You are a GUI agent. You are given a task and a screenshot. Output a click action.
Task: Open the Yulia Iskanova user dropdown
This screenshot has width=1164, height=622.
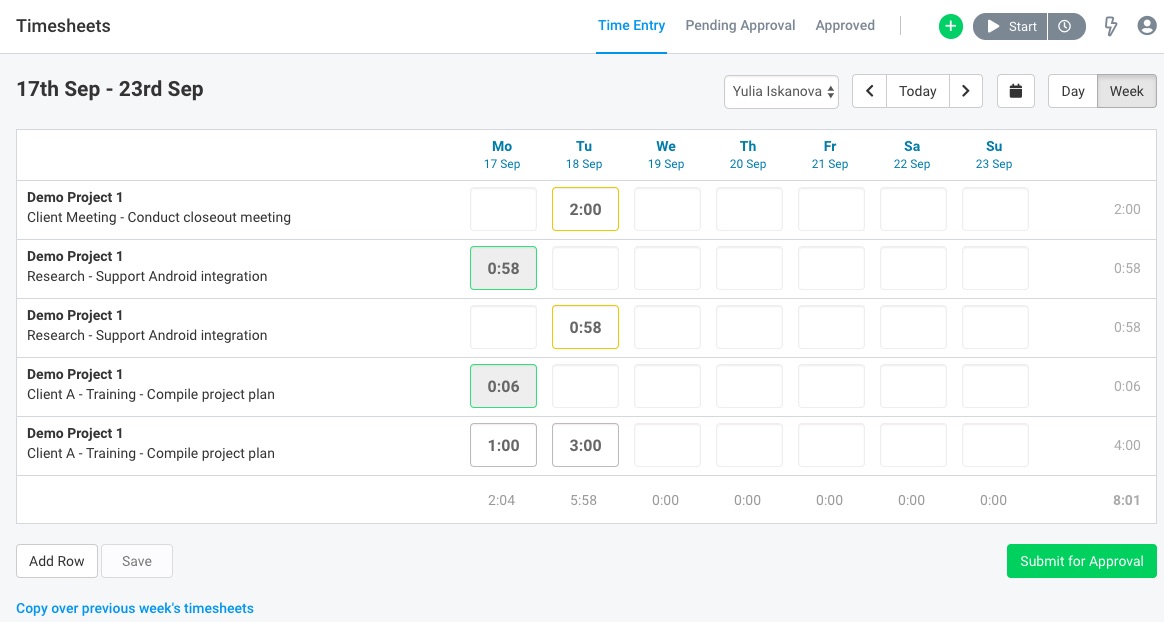[x=782, y=91]
